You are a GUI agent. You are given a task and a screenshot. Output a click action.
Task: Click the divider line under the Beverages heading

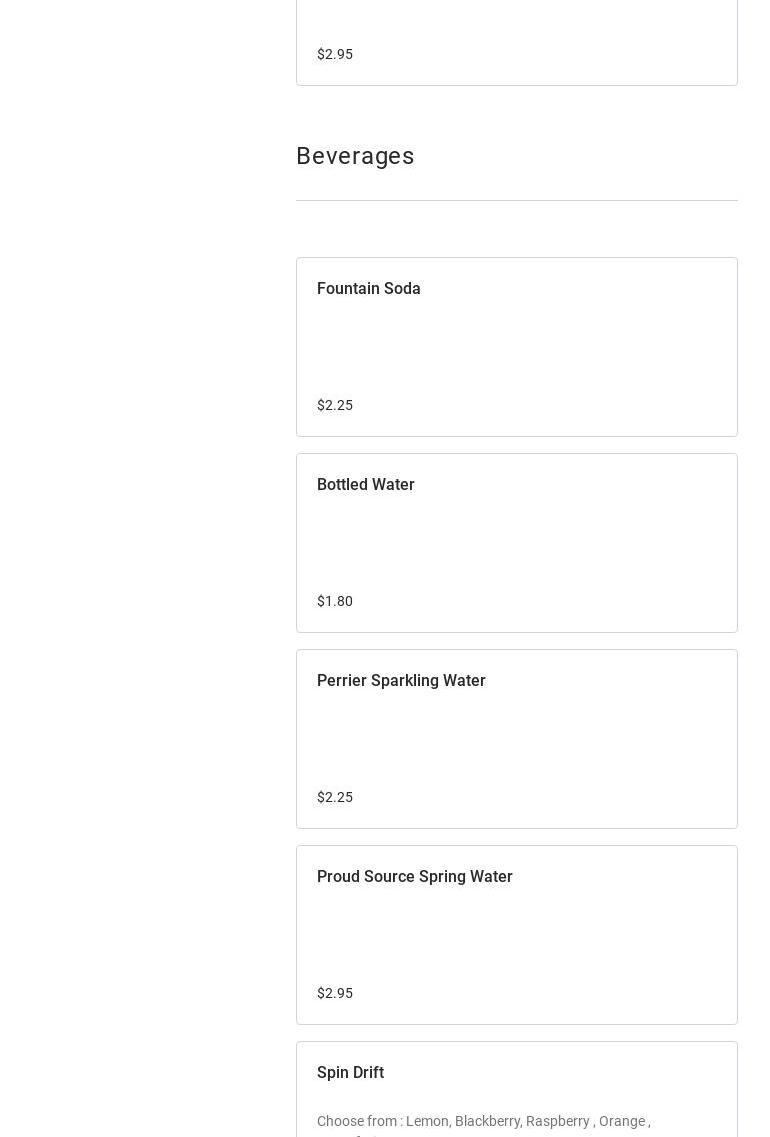516,200
